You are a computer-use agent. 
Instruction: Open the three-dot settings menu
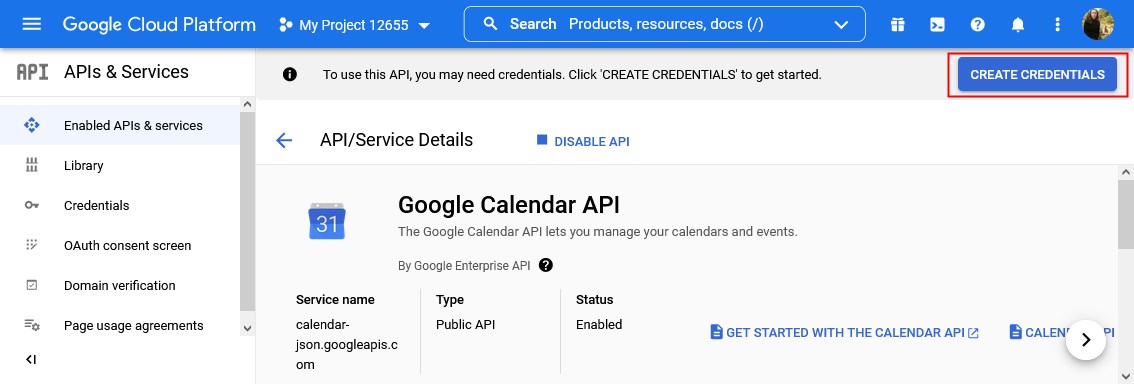click(1057, 25)
